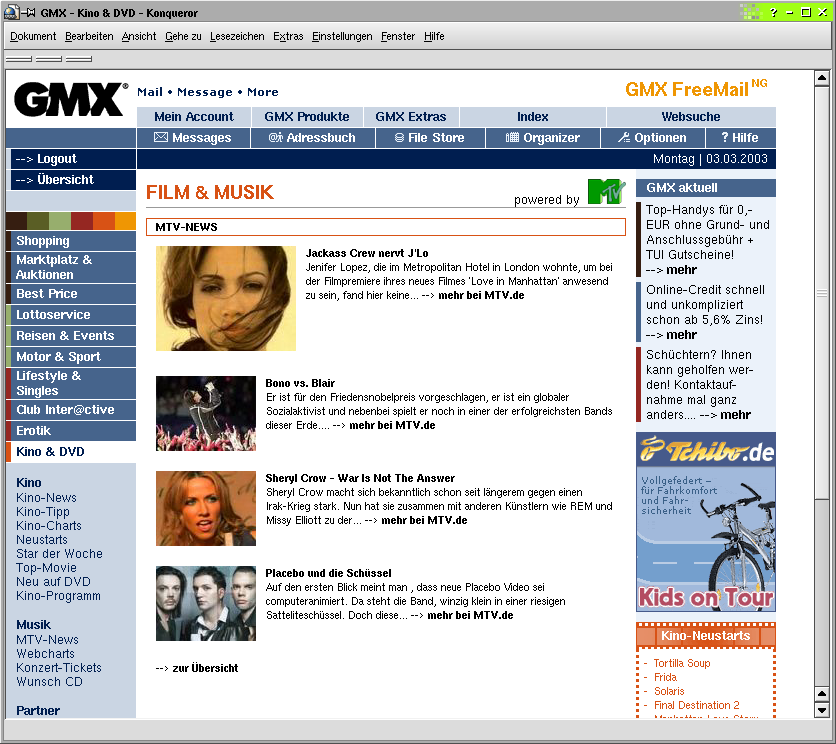Click the Konqueror window menu icon
The image size is (836, 744).
coord(11,12)
